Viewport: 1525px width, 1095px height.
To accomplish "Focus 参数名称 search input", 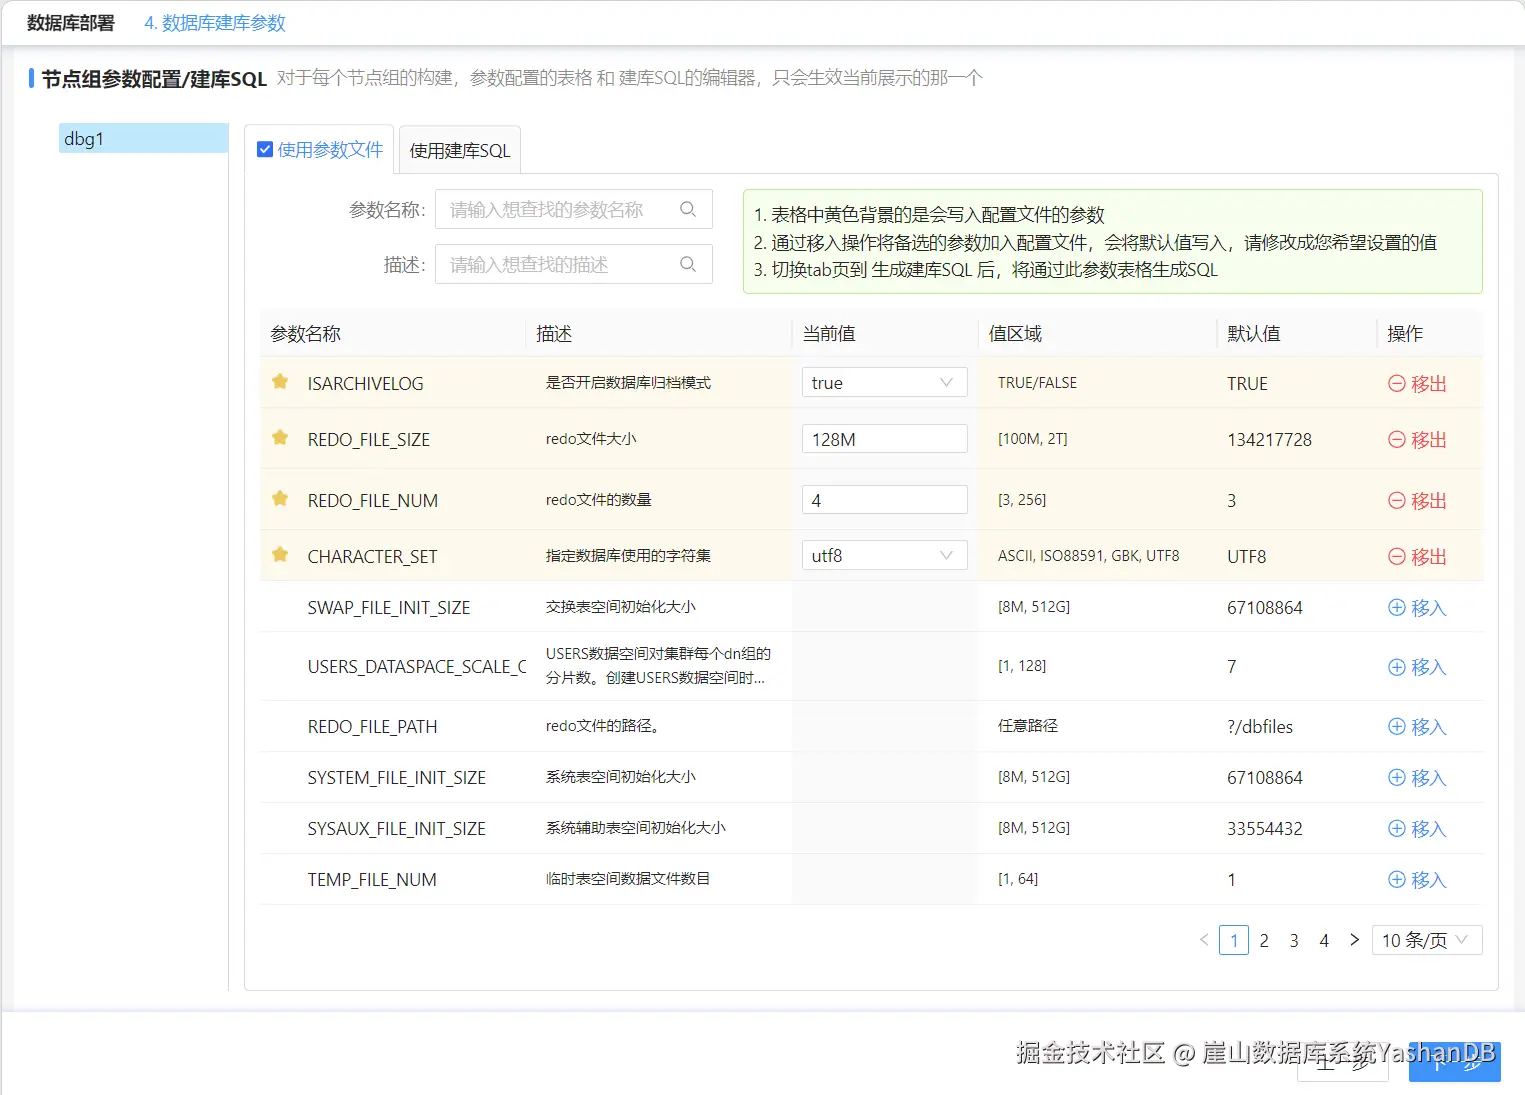I will (573, 209).
